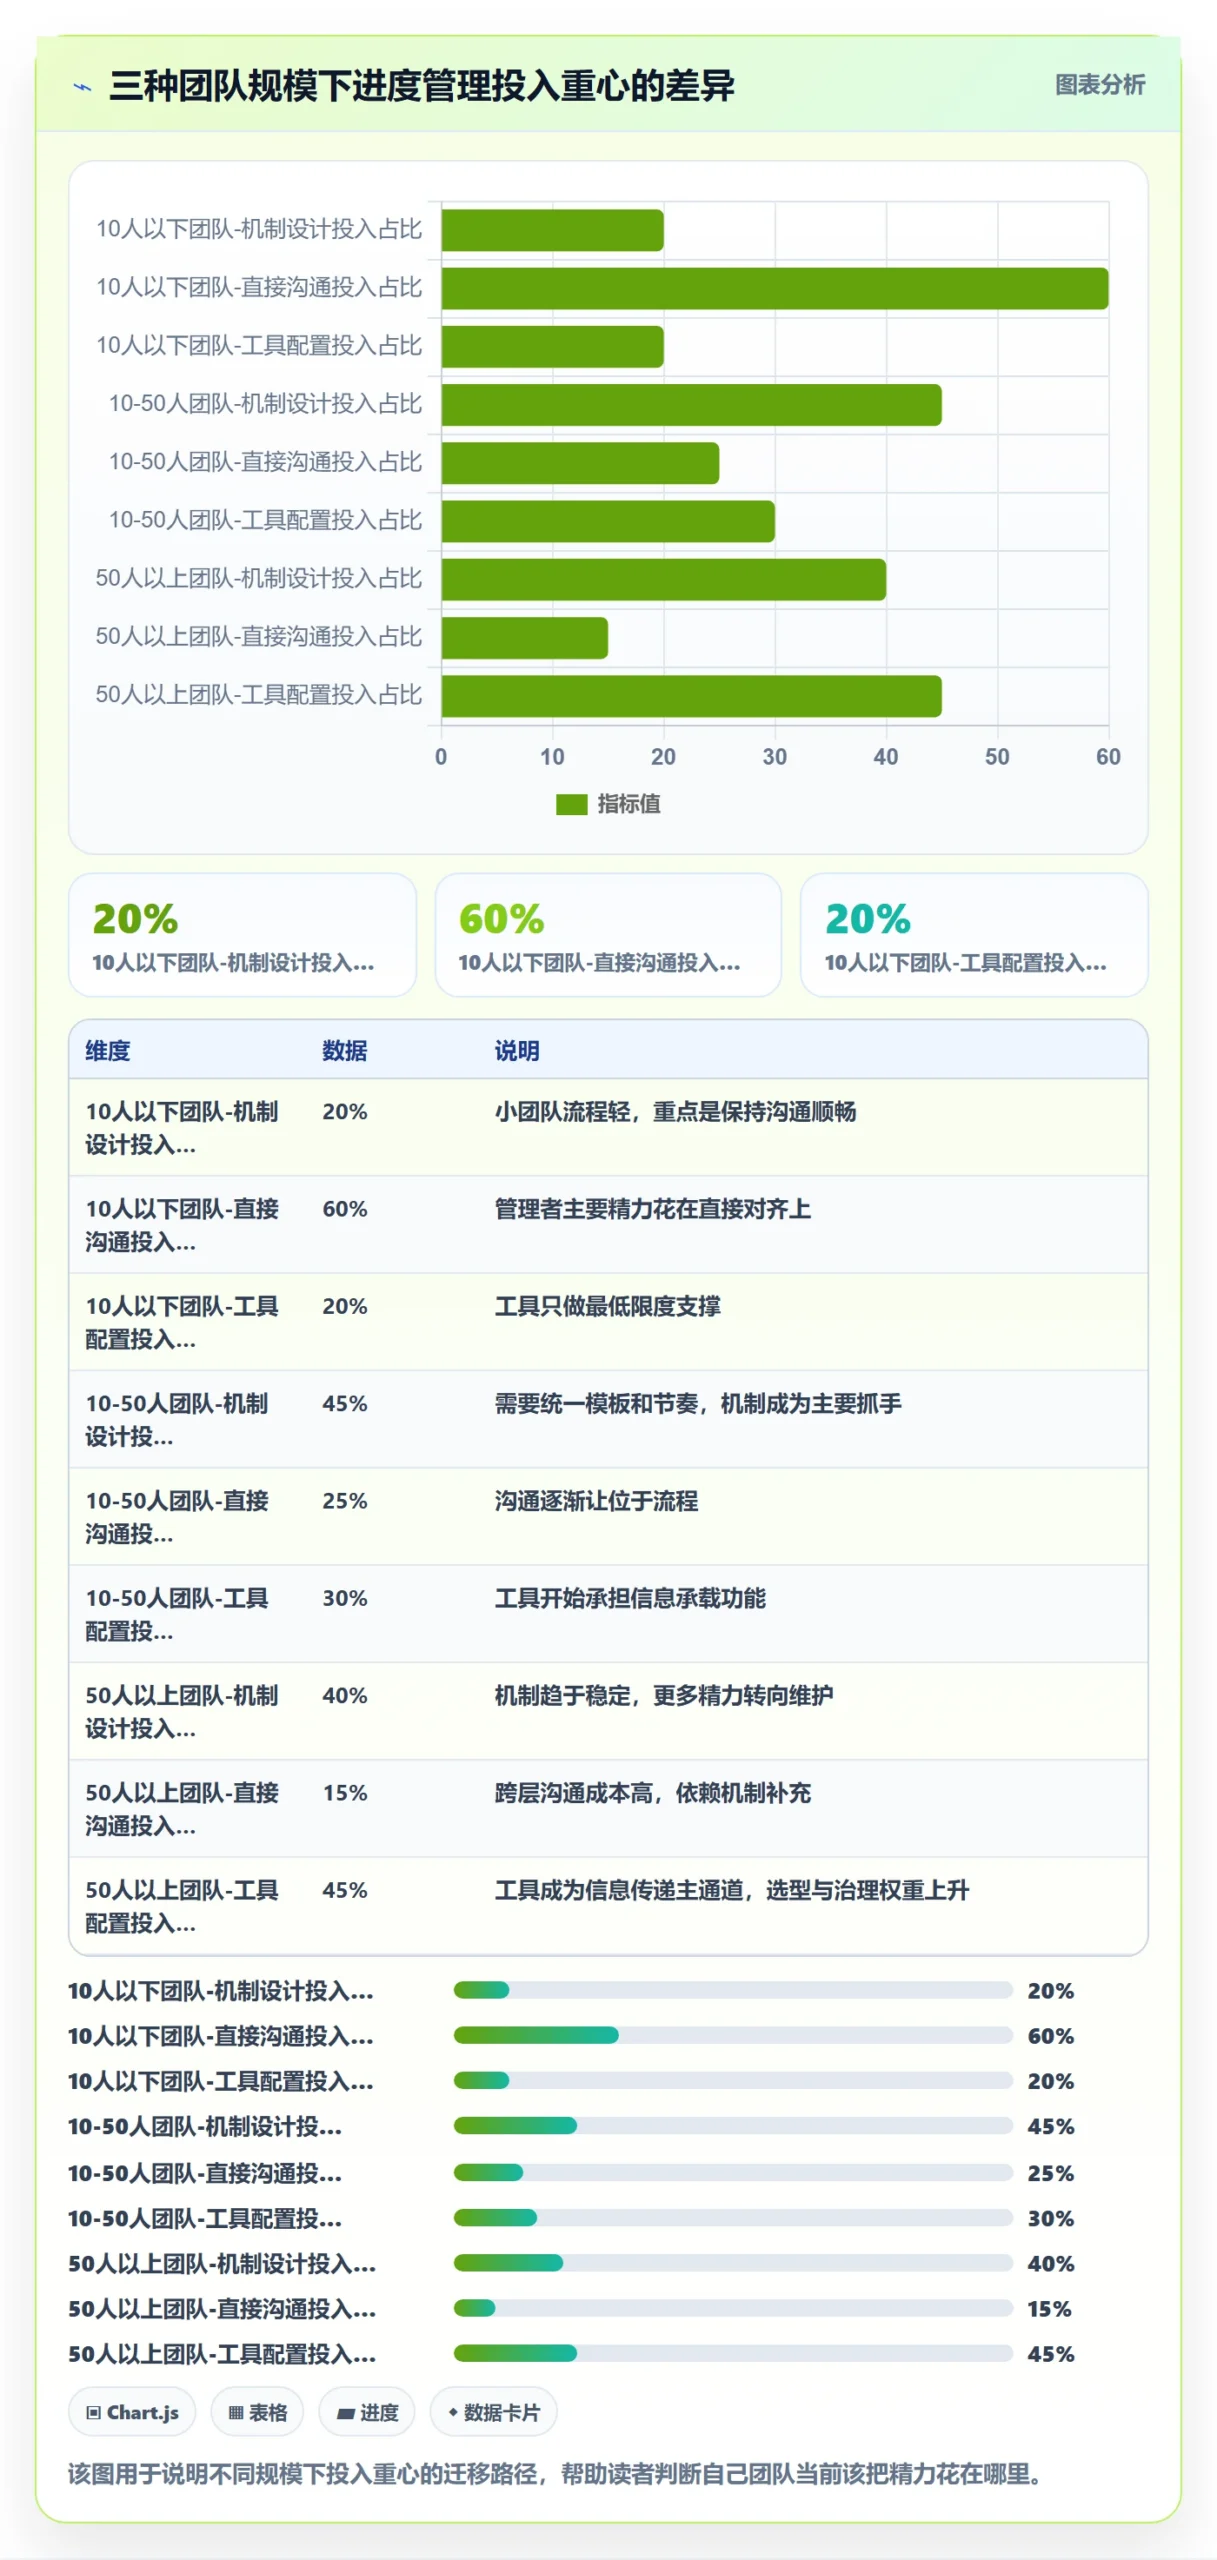The width and height of the screenshot is (1217, 2560).
Task: Click bar for 50人以上团队-直接沟通投入占比
Action: coord(524,637)
